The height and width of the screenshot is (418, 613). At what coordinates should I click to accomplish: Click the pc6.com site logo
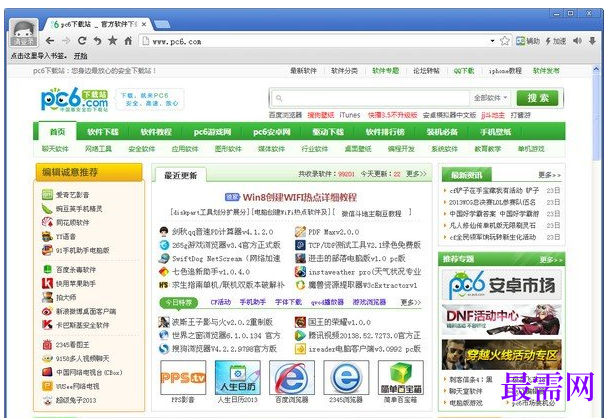point(74,99)
